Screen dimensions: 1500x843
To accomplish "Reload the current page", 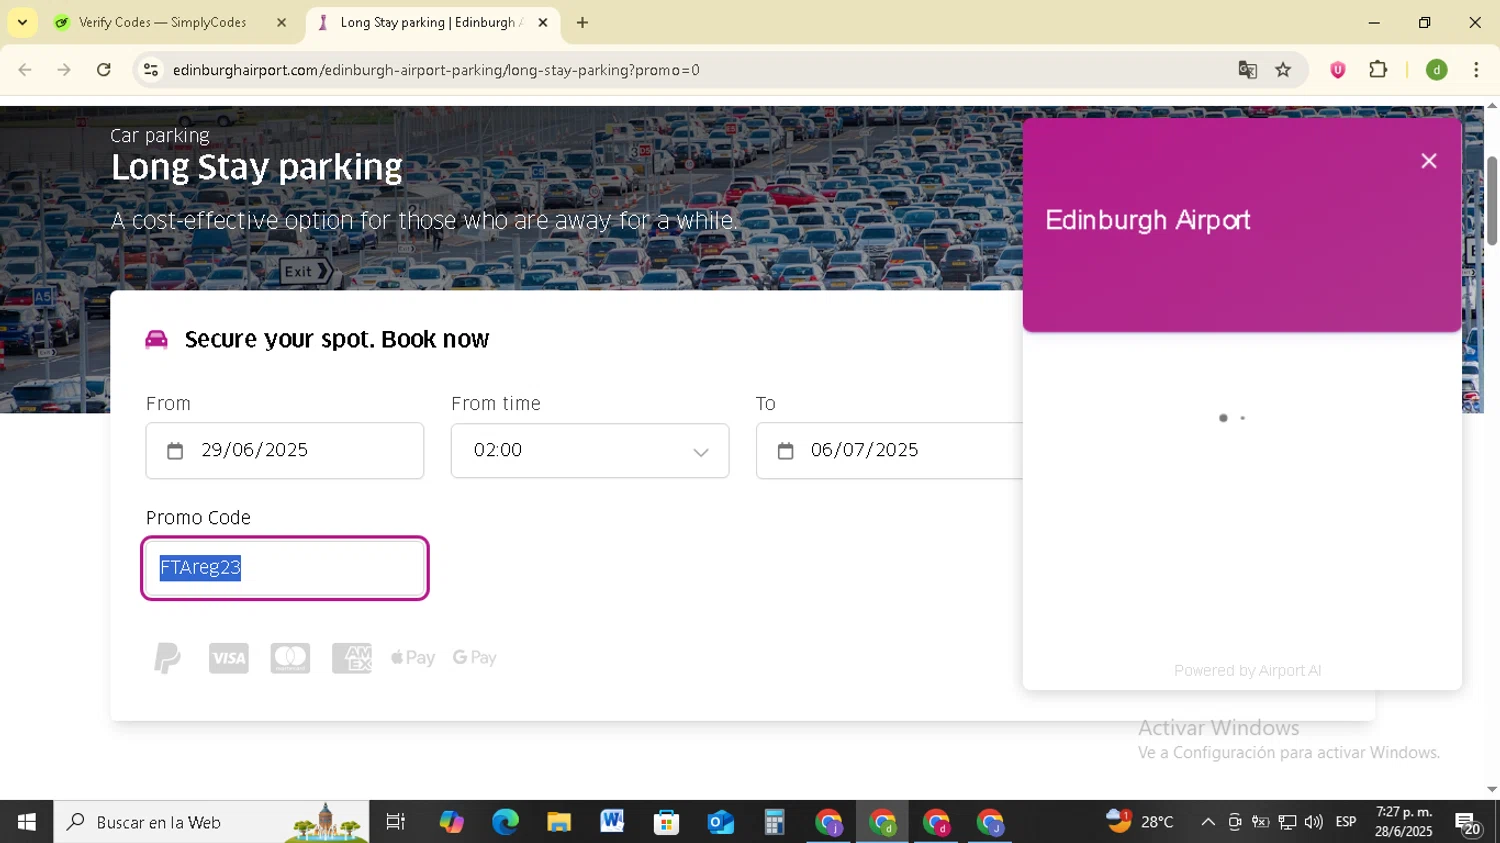I will (104, 70).
